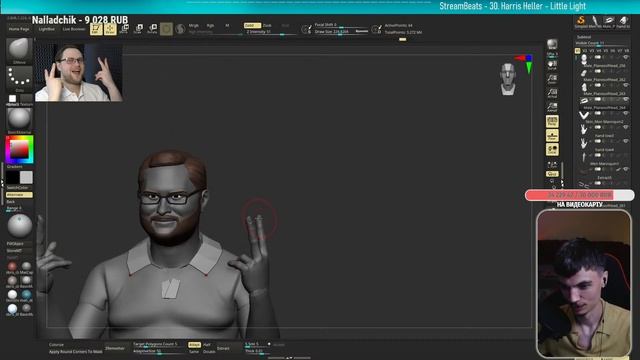Enable the M material channel button
The height and width of the screenshot is (360, 640).
point(227,25)
